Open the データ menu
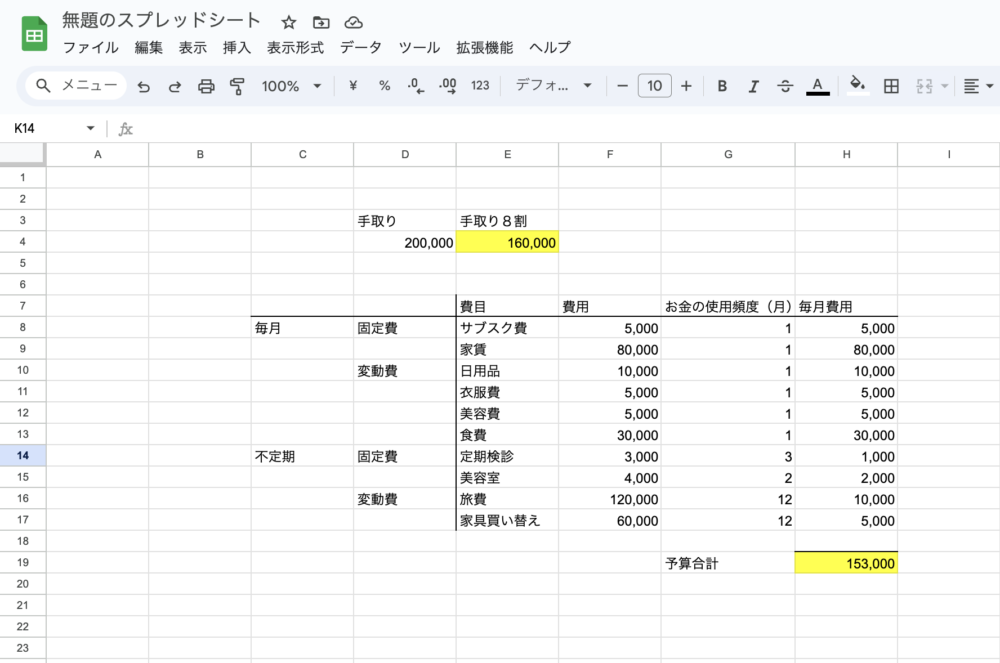 pos(360,47)
